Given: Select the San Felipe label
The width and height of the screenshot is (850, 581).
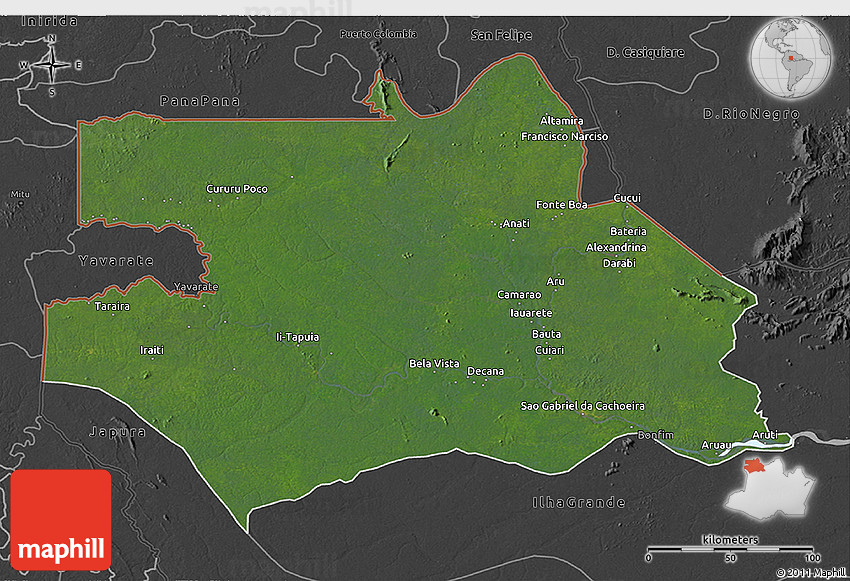Looking at the screenshot, I should tap(501, 35).
